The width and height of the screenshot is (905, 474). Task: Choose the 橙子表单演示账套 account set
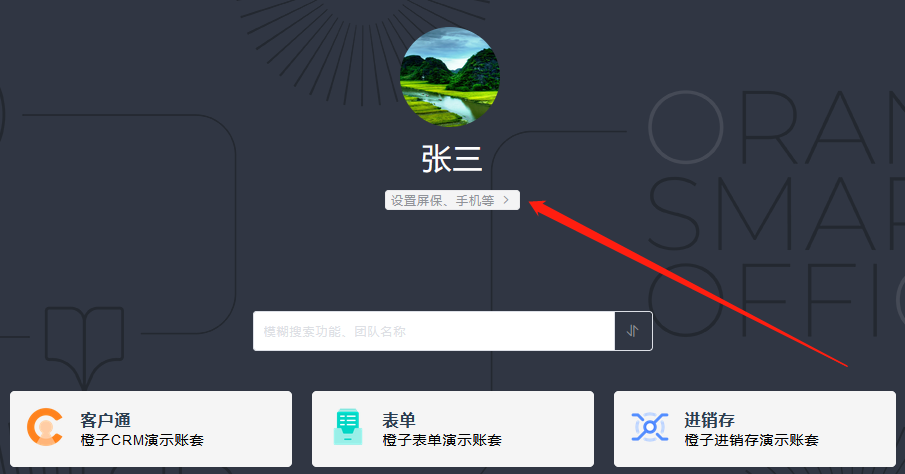(442, 440)
